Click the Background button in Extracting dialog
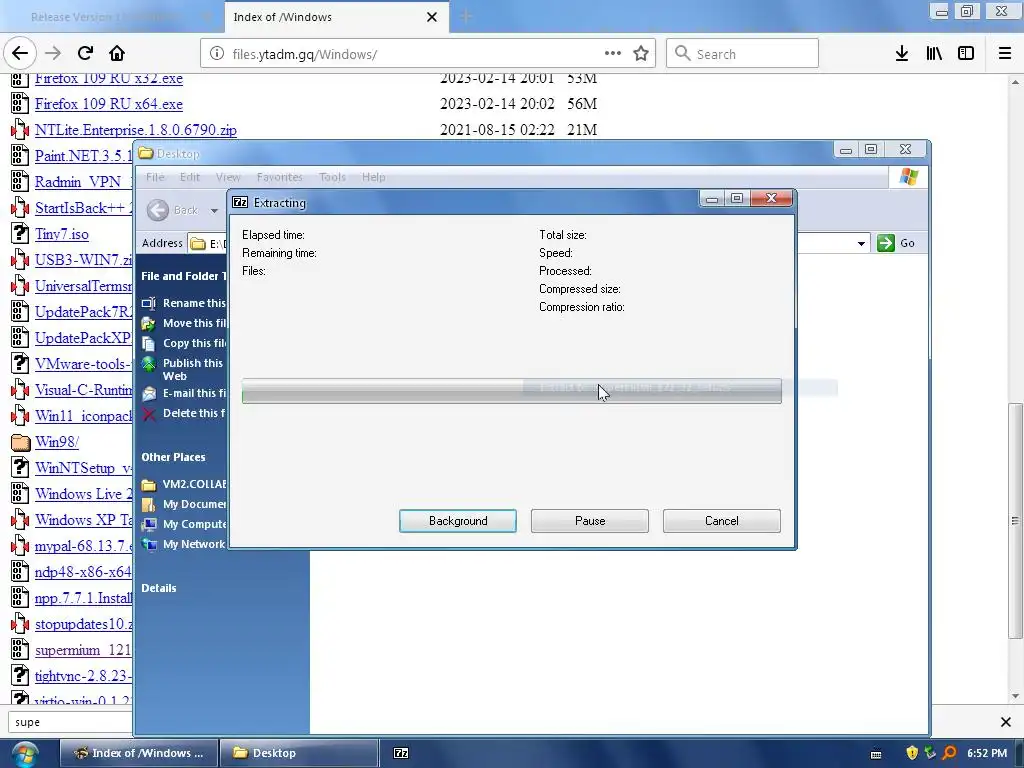This screenshot has width=1024, height=768. (x=458, y=521)
